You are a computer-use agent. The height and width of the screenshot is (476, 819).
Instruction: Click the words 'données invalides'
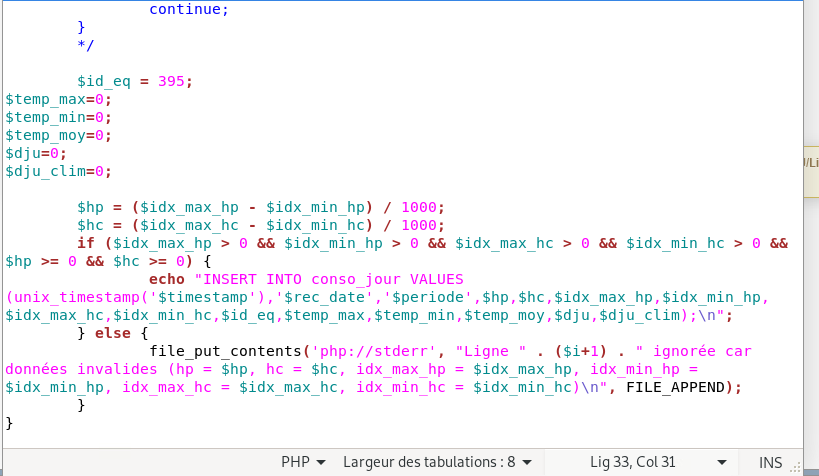pyautogui.click(x=81, y=369)
